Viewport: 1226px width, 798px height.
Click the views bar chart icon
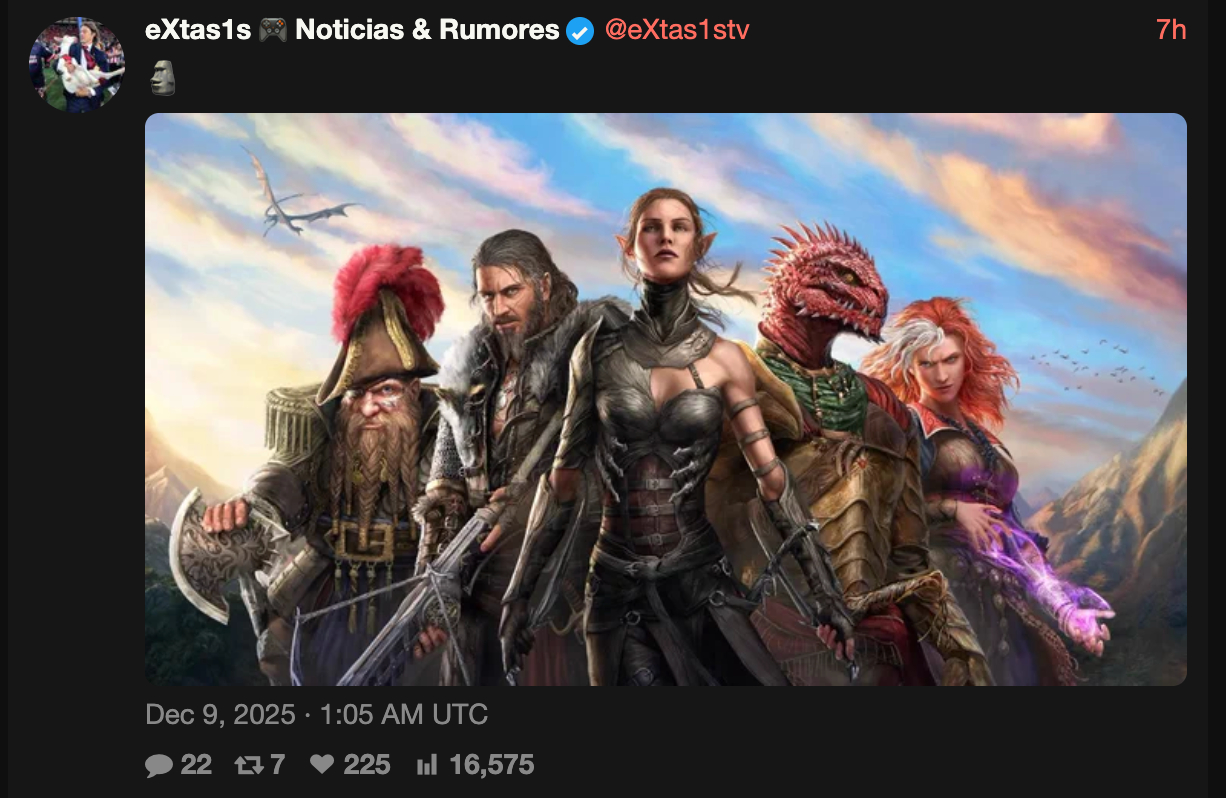[427, 765]
